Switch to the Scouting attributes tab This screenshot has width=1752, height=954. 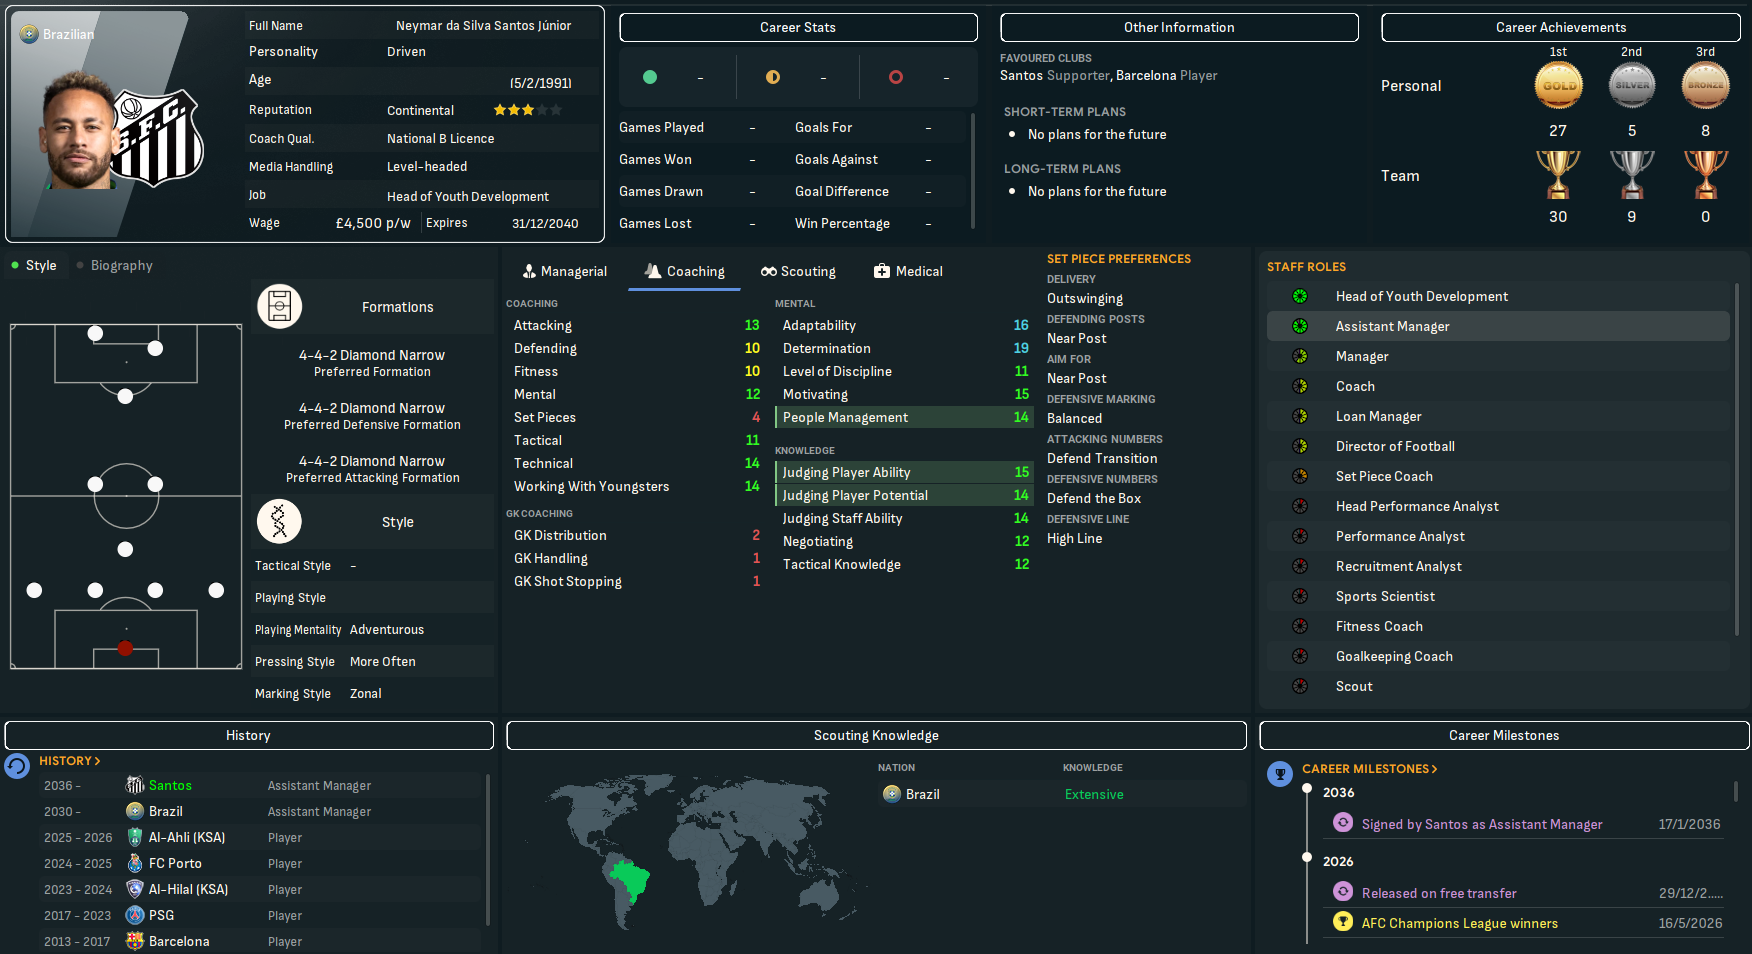pos(798,271)
